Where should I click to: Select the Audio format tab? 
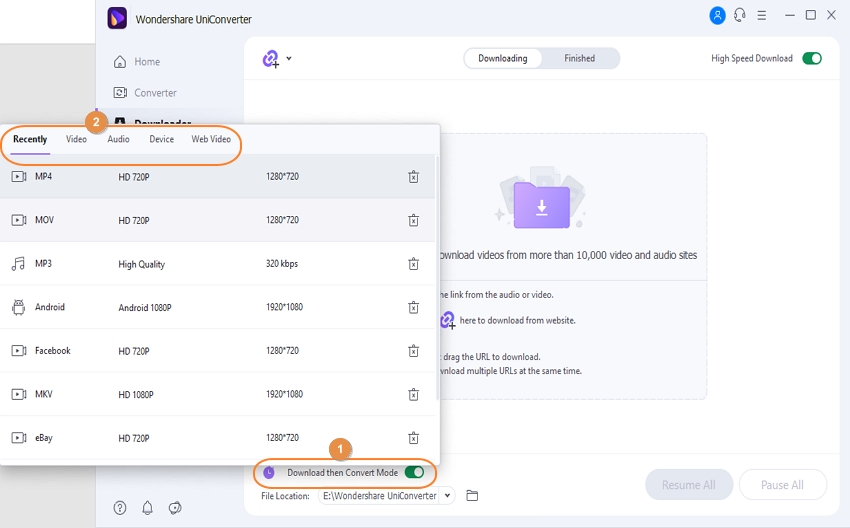click(118, 140)
